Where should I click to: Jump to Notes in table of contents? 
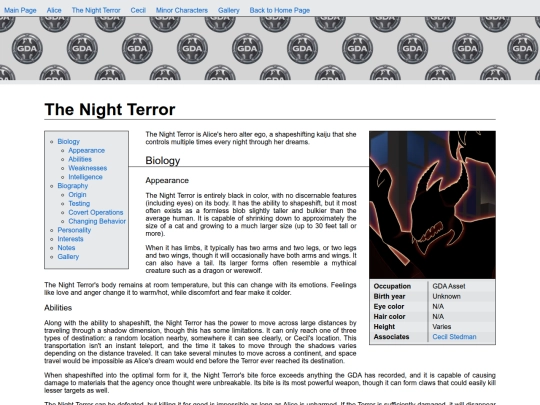(x=66, y=248)
